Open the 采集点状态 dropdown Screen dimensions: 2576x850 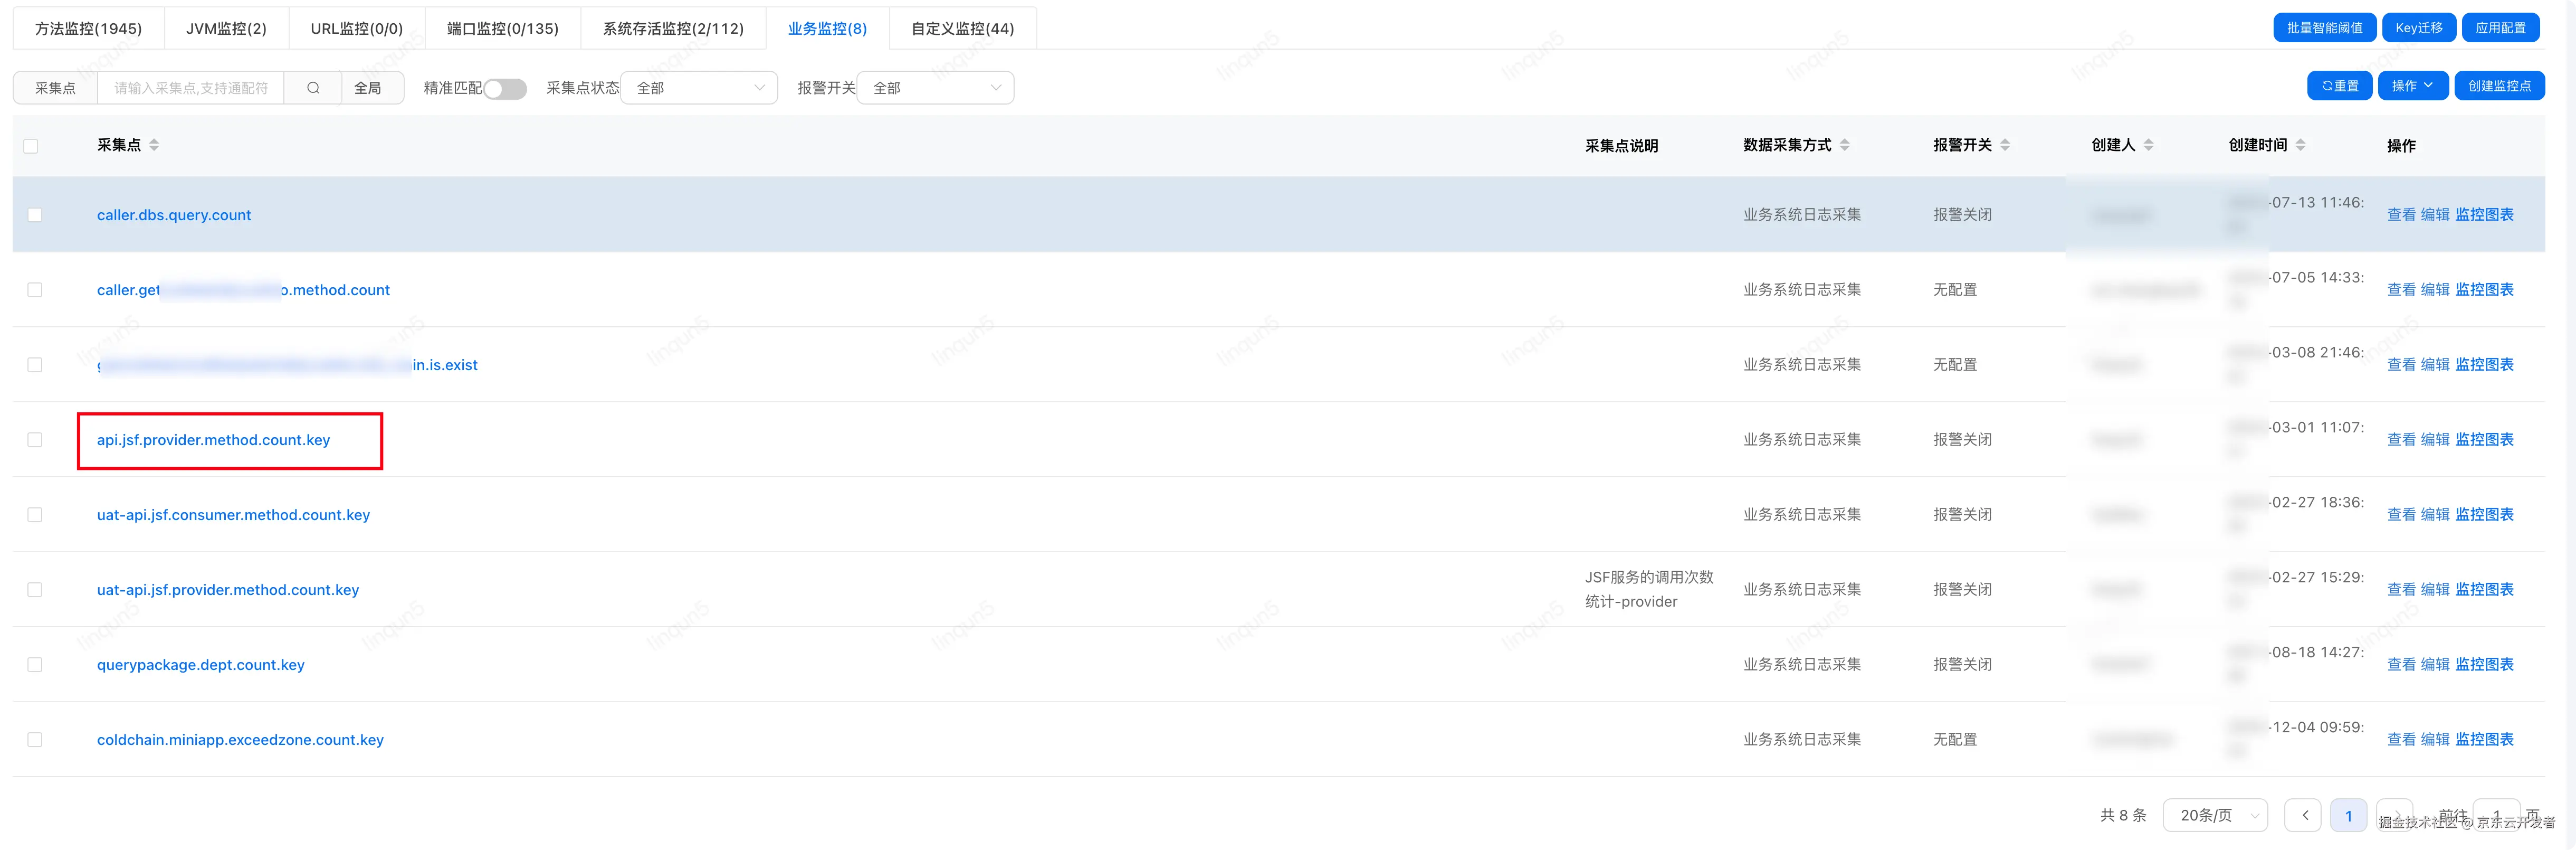point(699,88)
